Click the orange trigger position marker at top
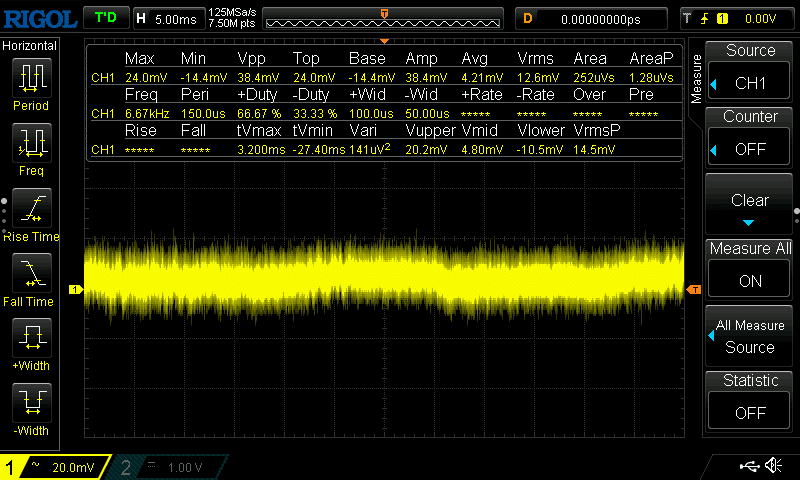This screenshot has width=800, height=480. (x=385, y=12)
